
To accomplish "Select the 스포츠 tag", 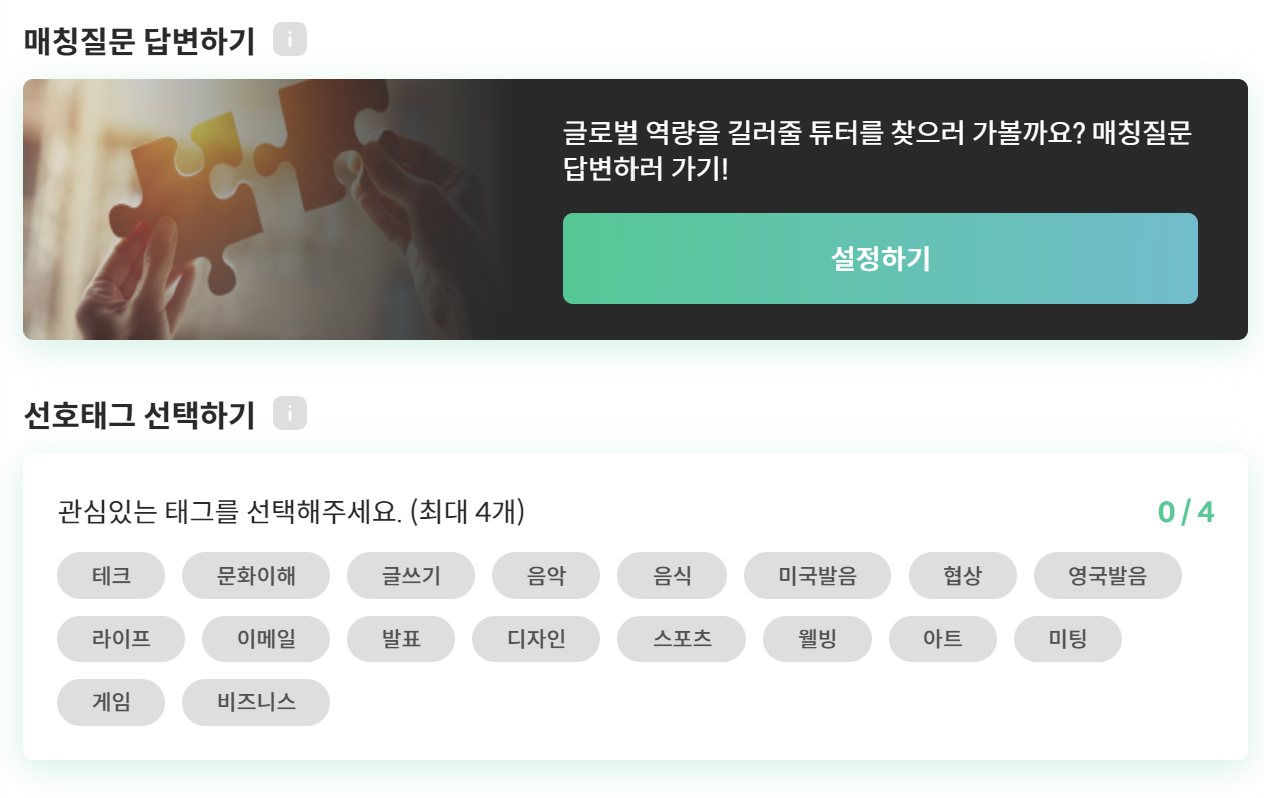I will [682, 639].
